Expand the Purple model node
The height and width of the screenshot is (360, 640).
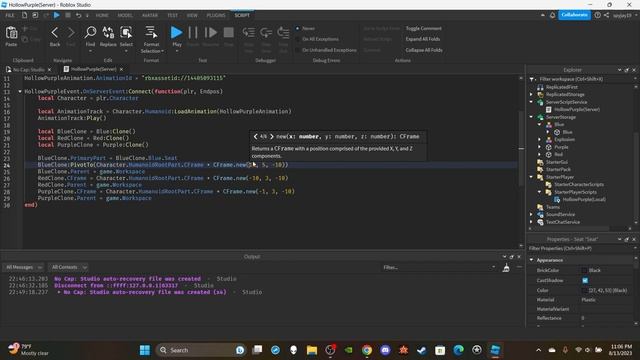click(540, 147)
